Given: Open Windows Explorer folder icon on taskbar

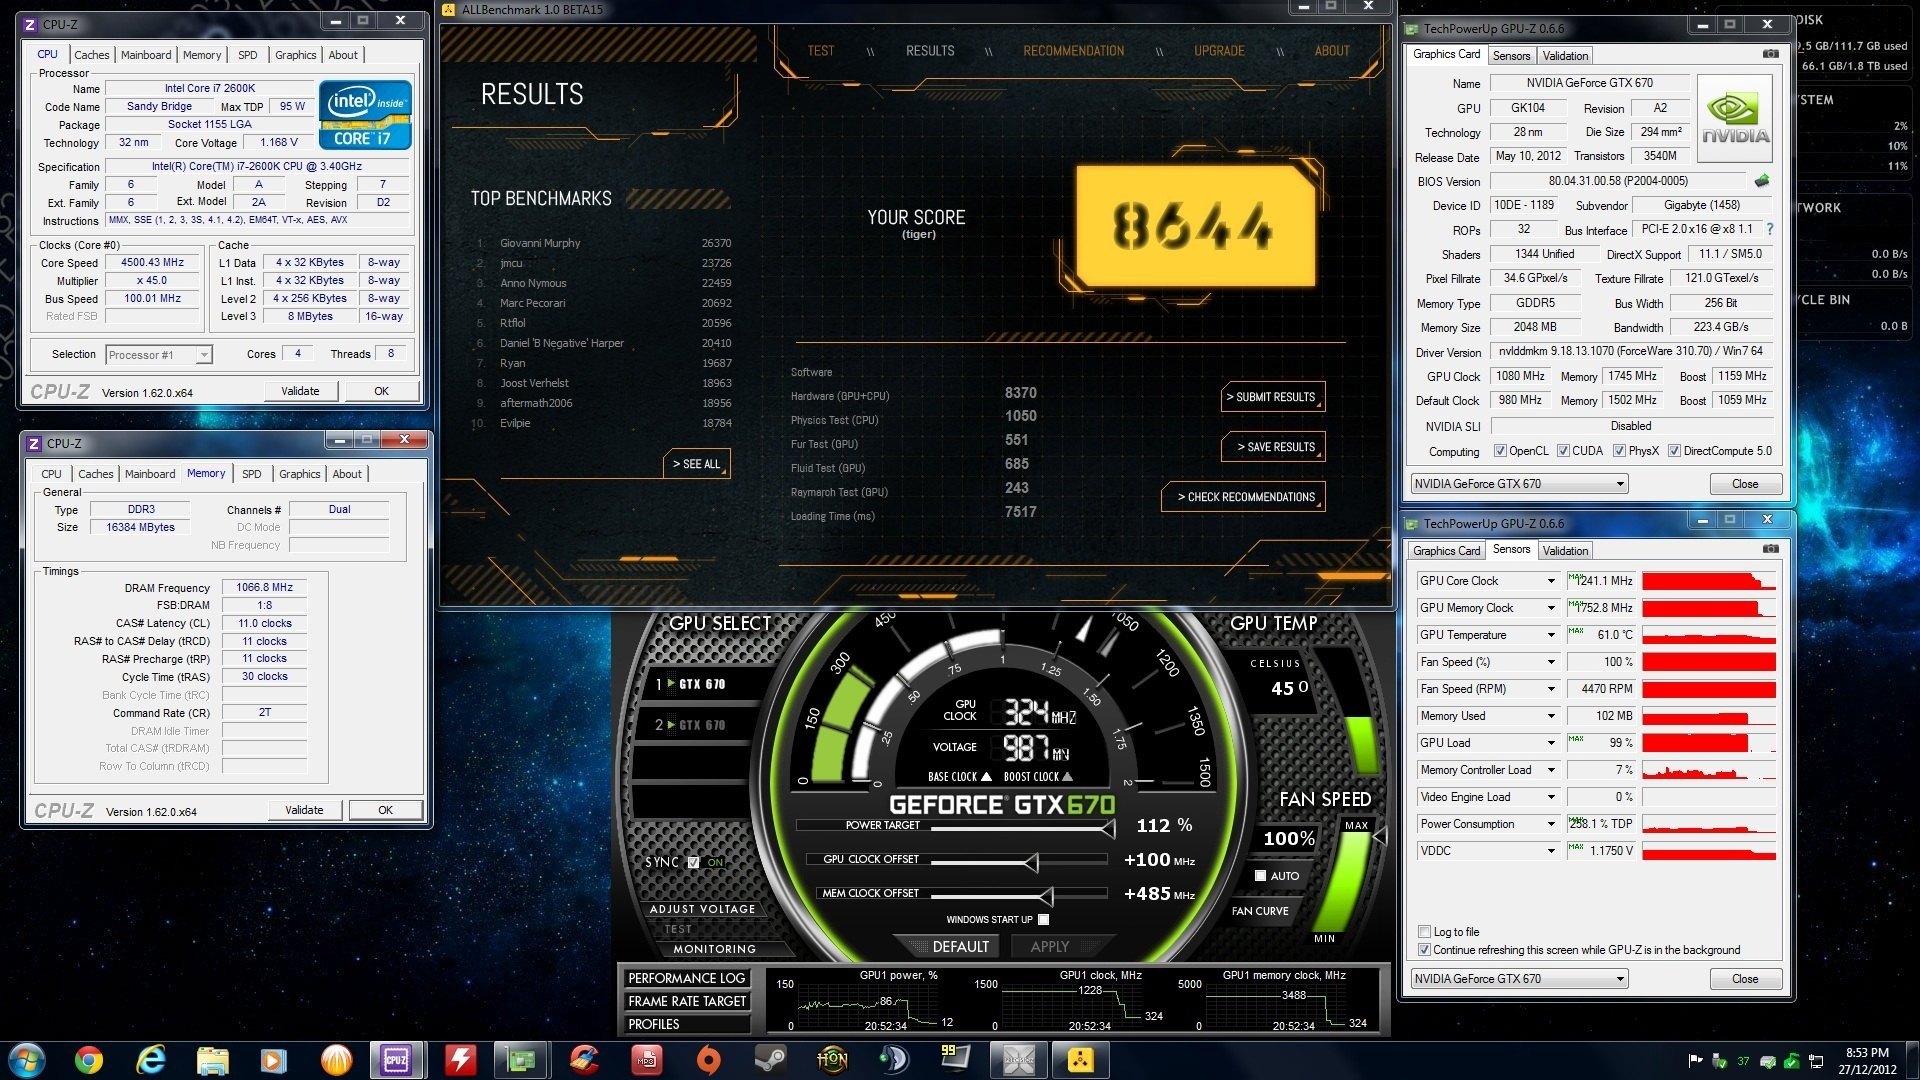Looking at the screenshot, I should click(213, 1060).
